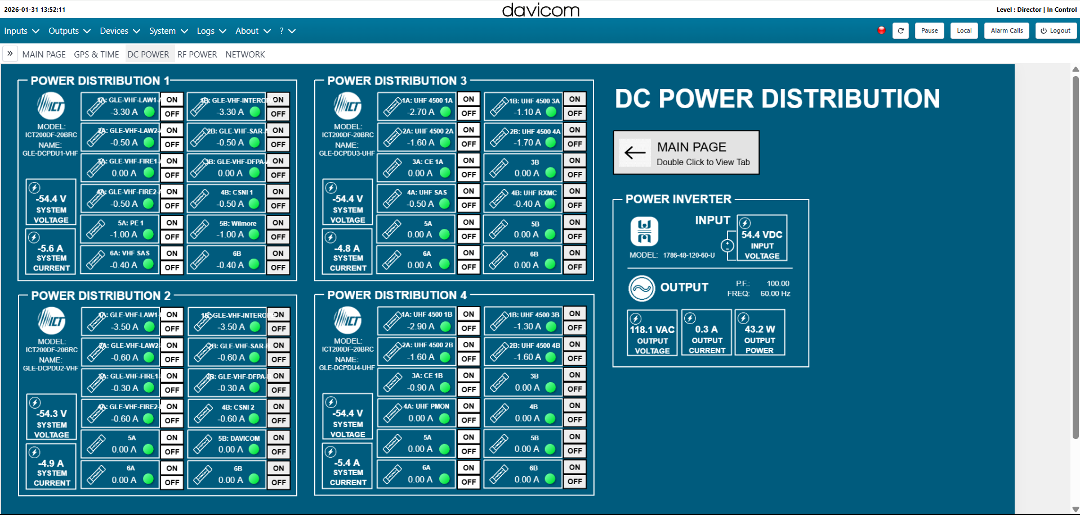Turn ON breaker 5A: PE 1
Viewport: 1080px width, 515px height.
point(172,222)
